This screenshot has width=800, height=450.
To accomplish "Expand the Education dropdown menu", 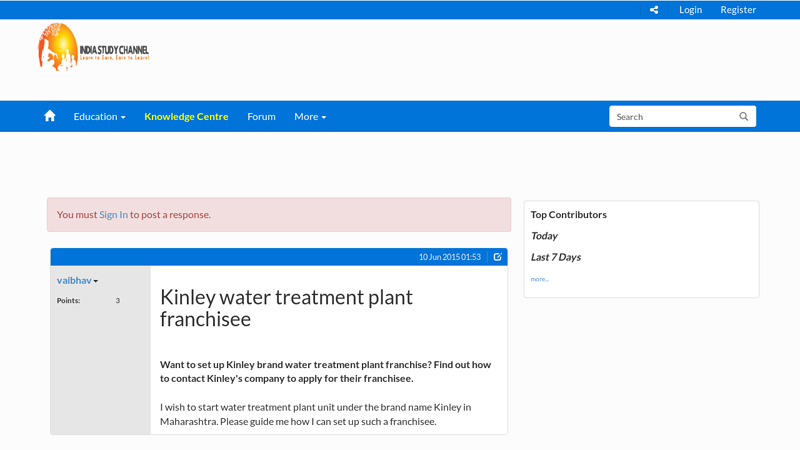I will click(x=99, y=117).
